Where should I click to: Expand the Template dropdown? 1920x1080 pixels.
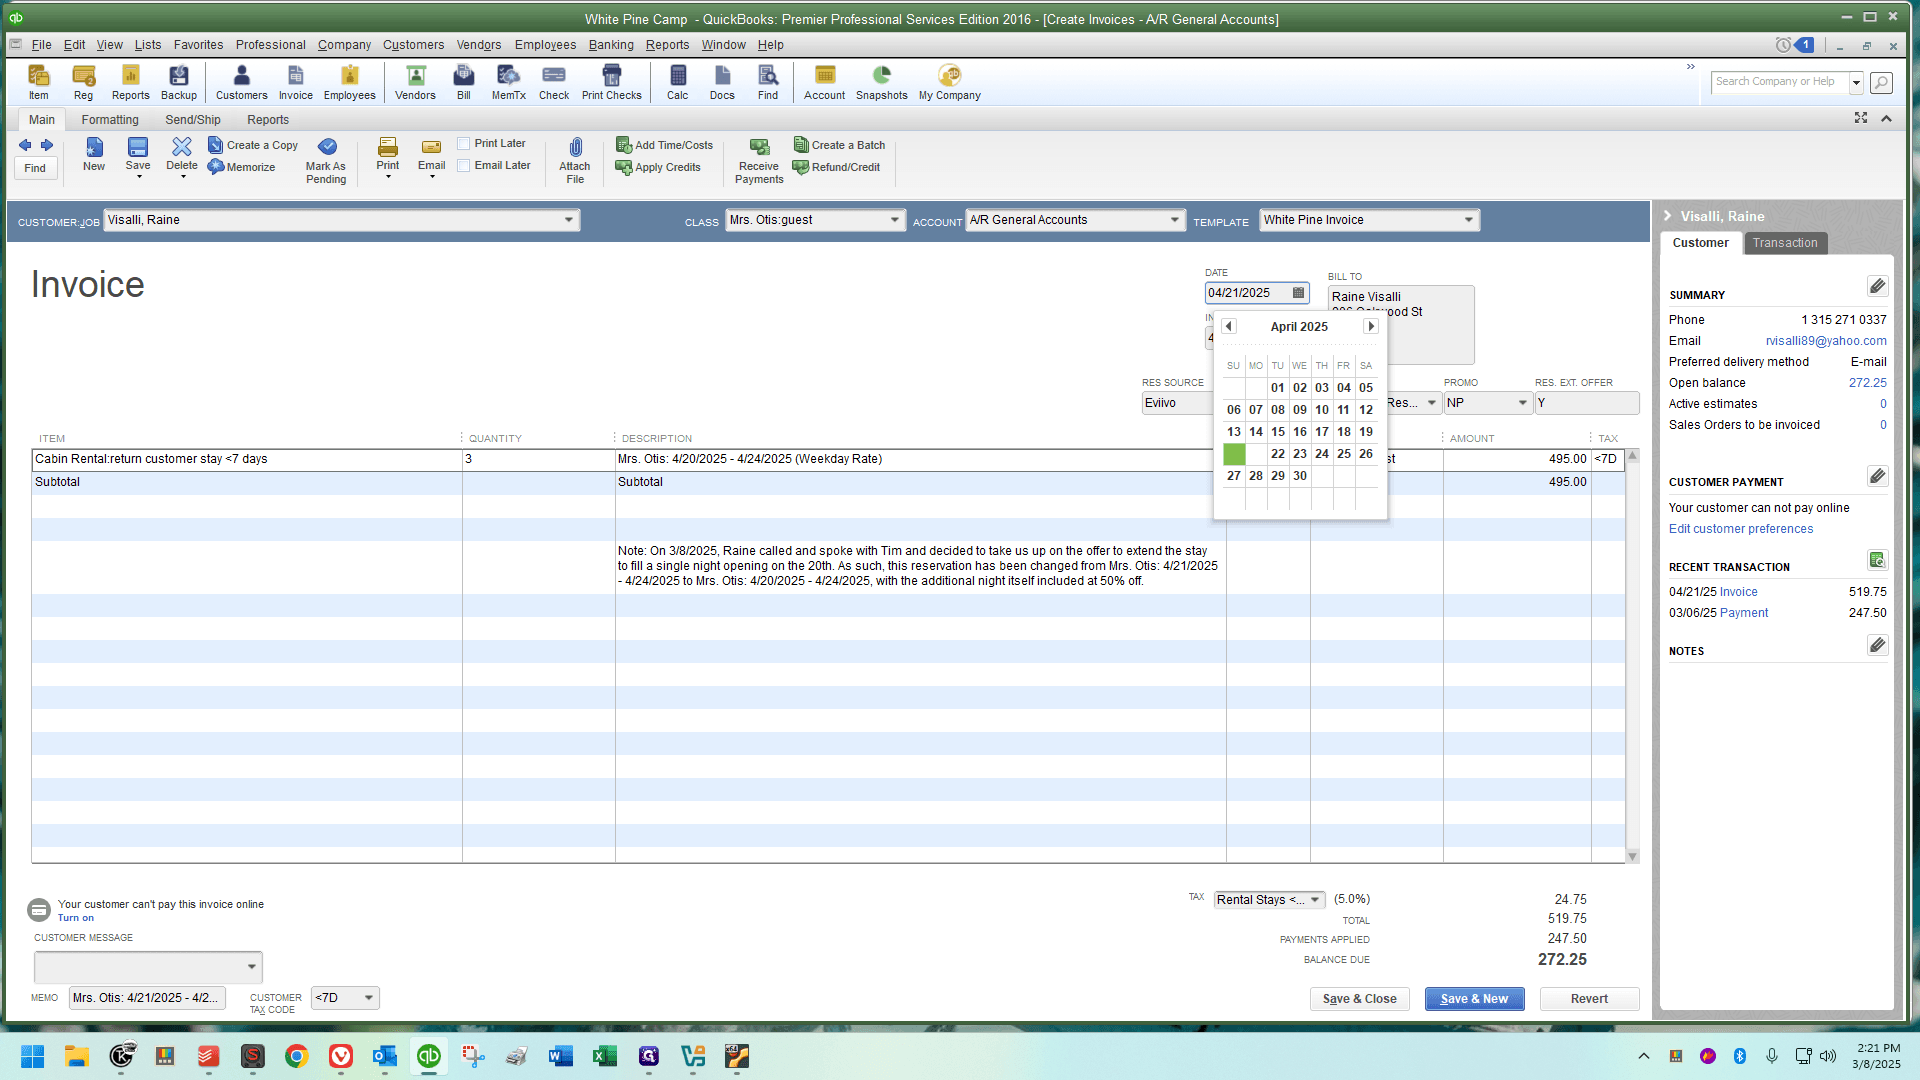(x=1469, y=220)
